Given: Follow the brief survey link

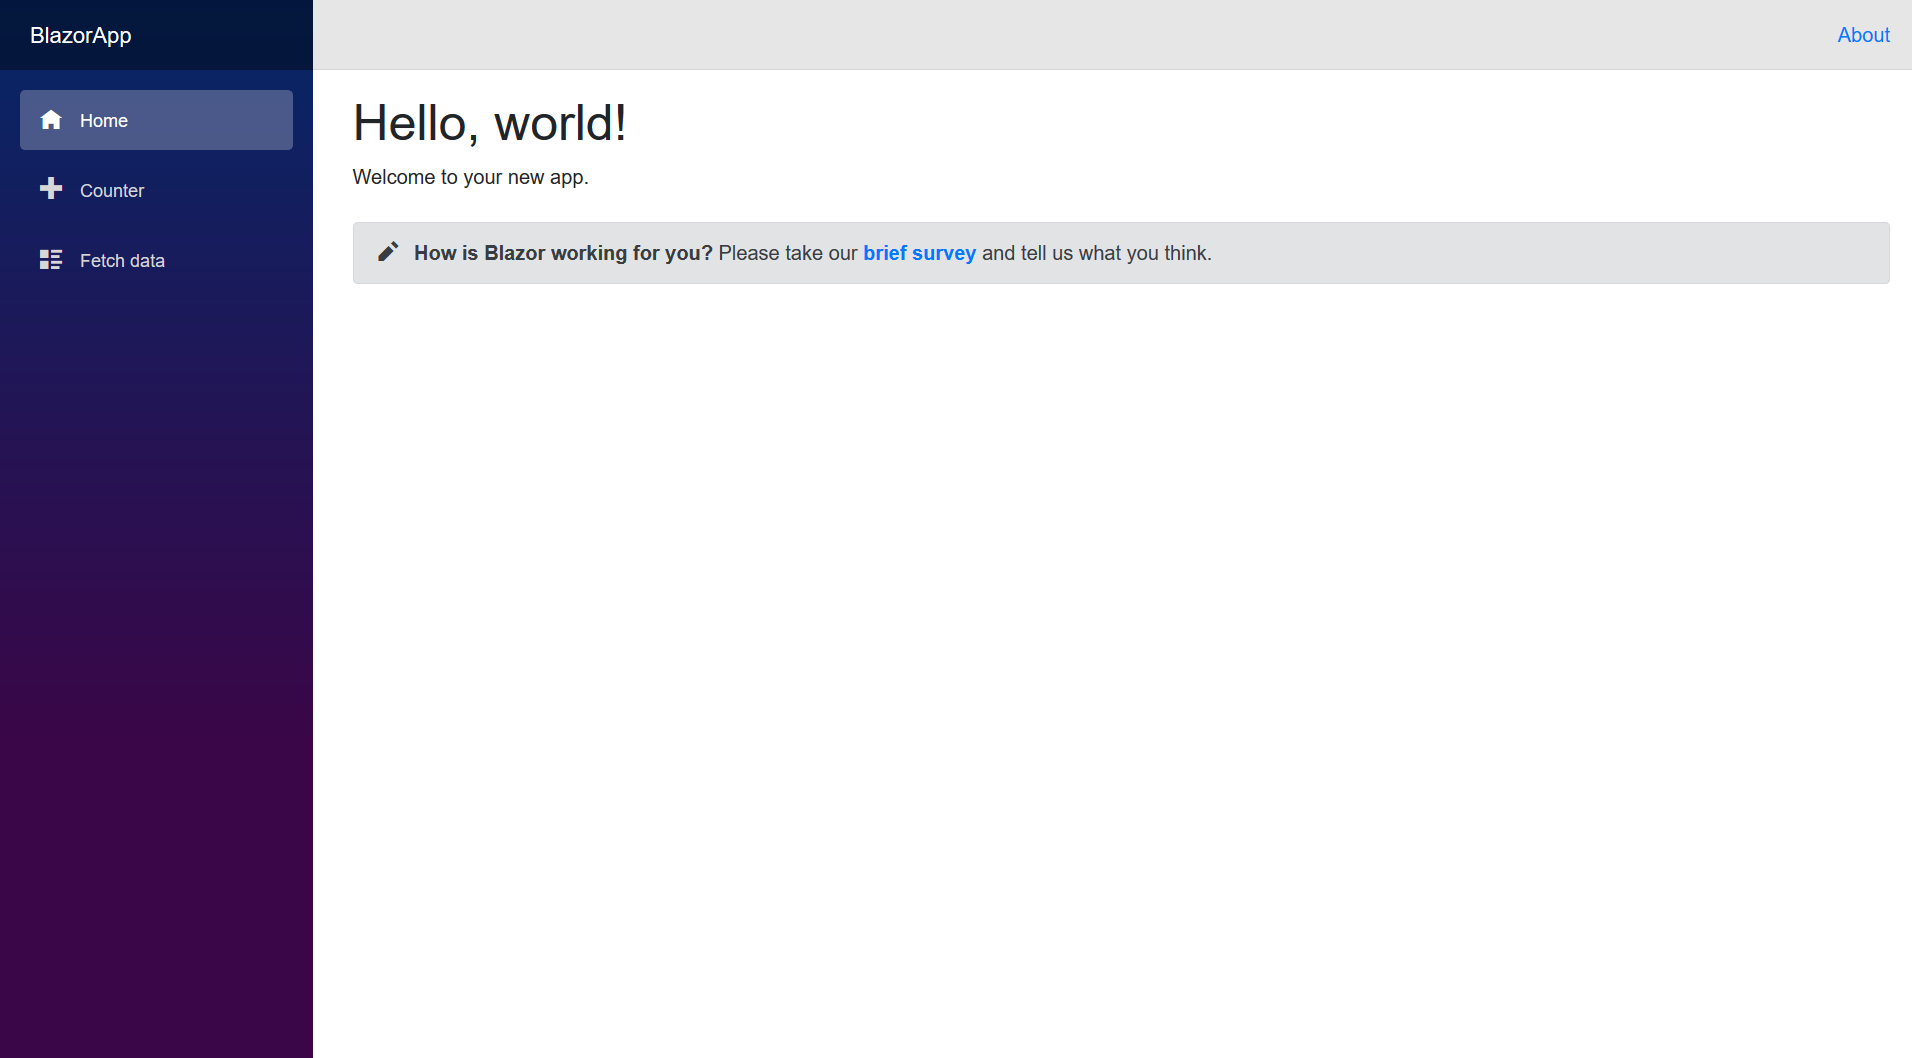Looking at the screenshot, I should (919, 253).
